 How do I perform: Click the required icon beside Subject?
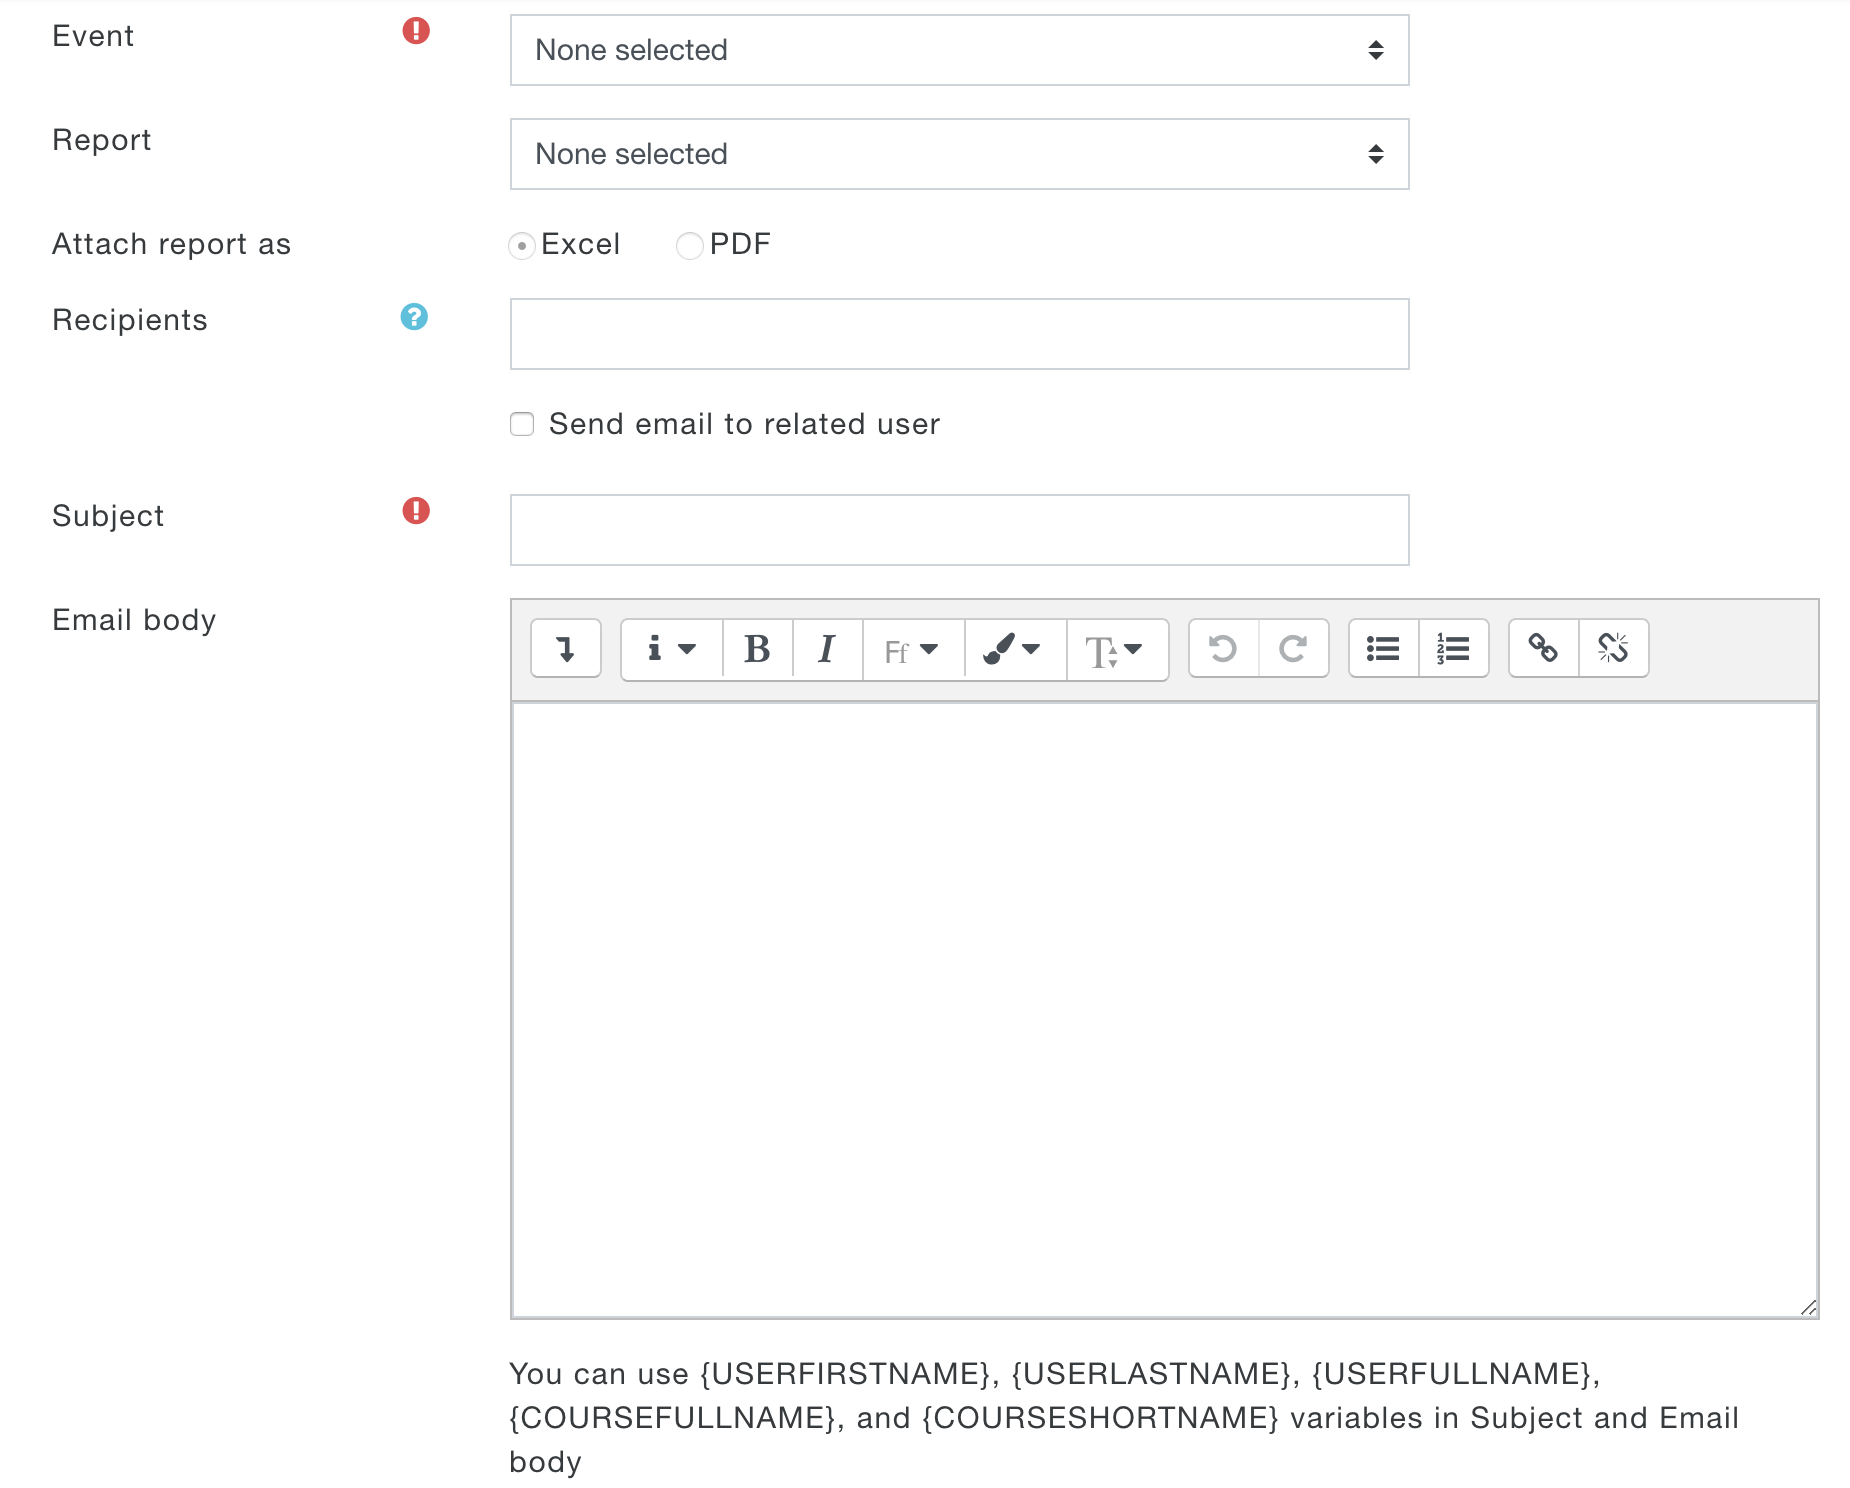(416, 511)
